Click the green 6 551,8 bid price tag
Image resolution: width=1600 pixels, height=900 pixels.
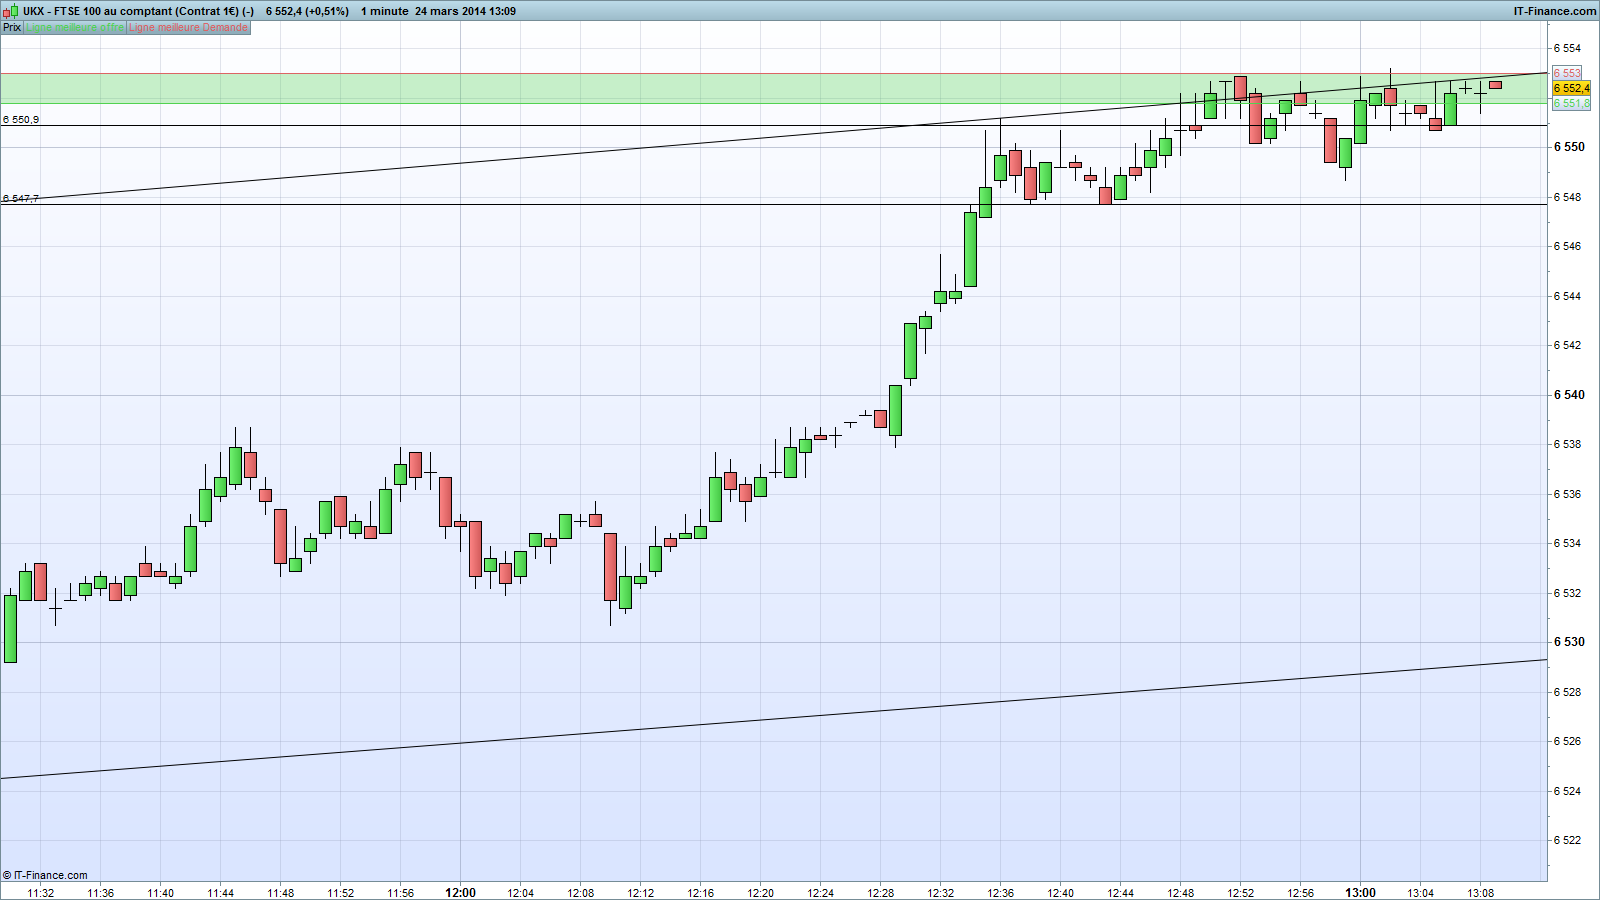(x=1571, y=103)
